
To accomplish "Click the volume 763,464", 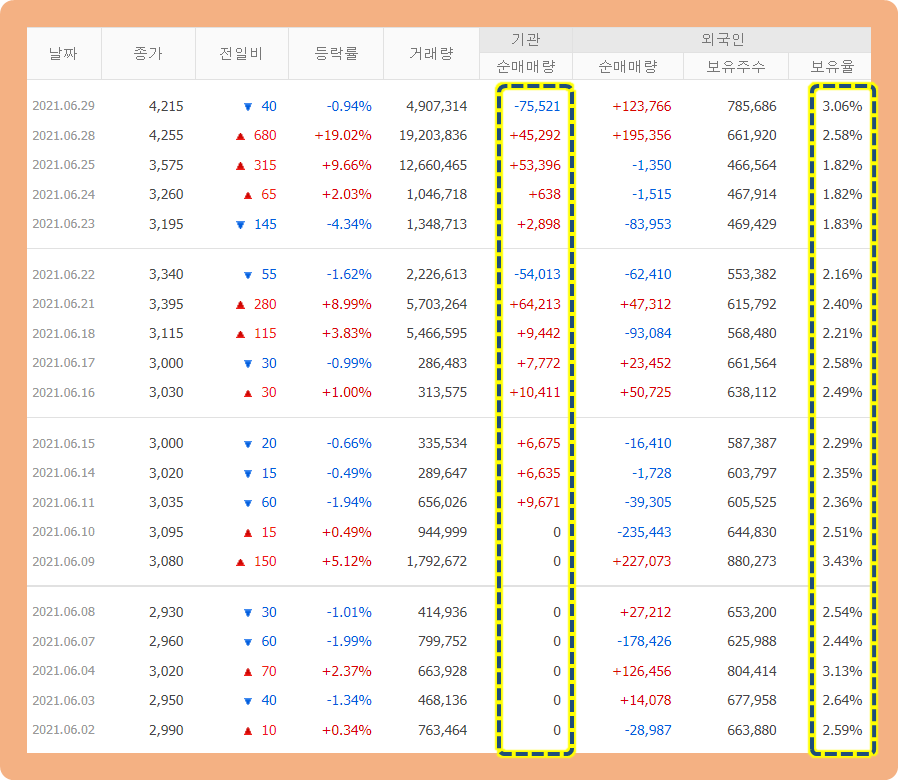I will point(442,730).
